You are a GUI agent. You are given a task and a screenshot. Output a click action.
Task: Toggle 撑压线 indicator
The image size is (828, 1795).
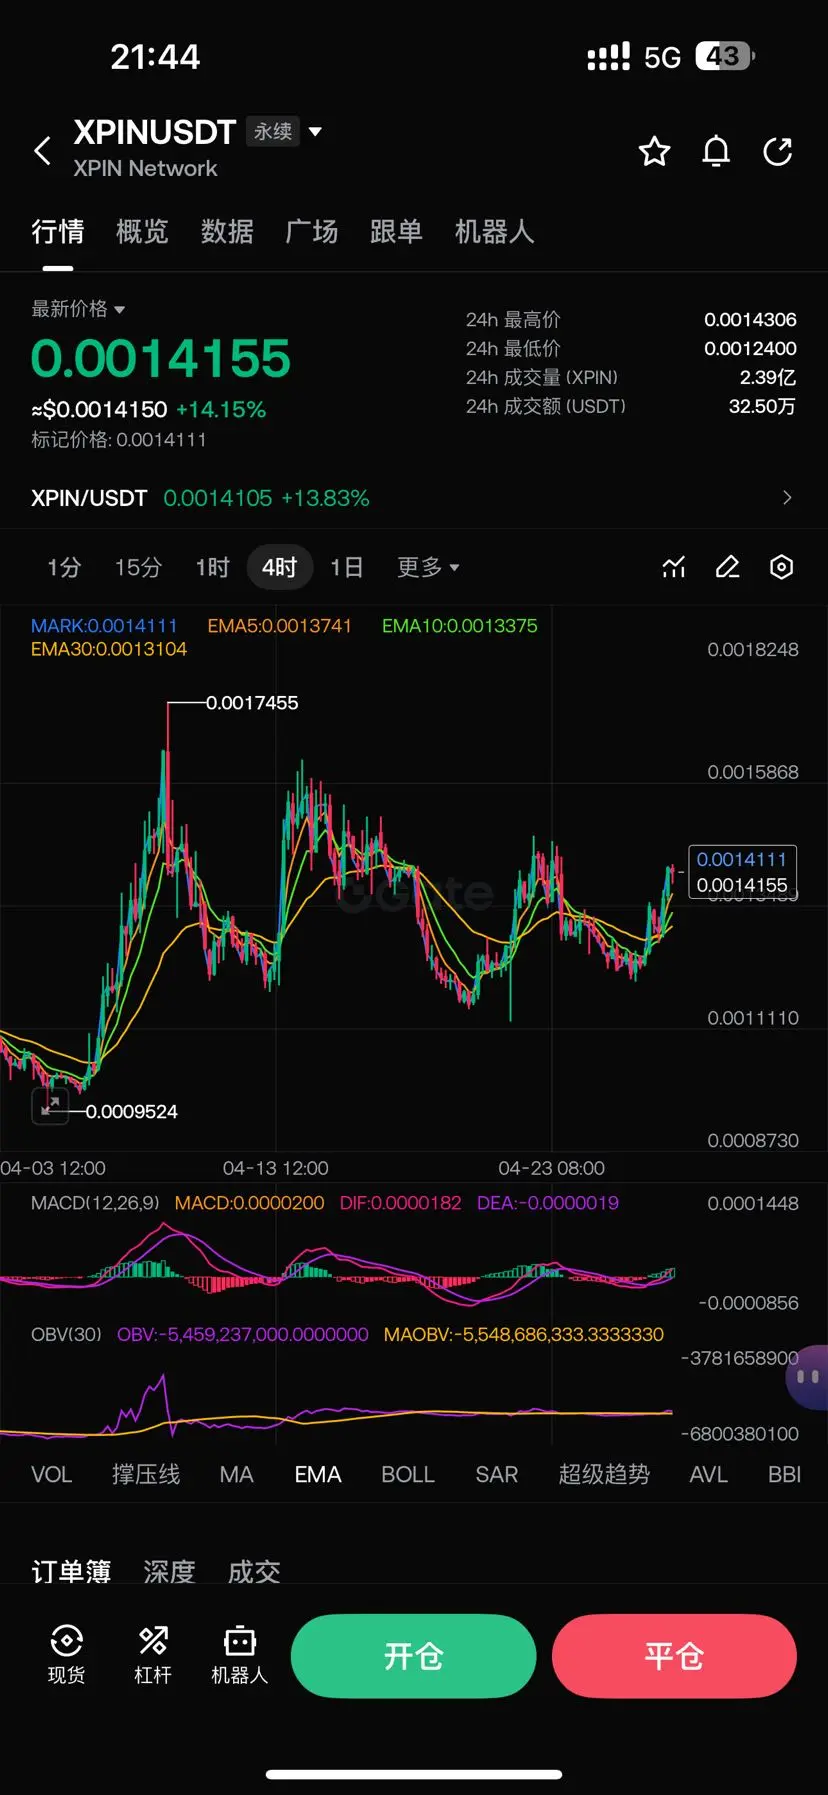click(146, 1474)
